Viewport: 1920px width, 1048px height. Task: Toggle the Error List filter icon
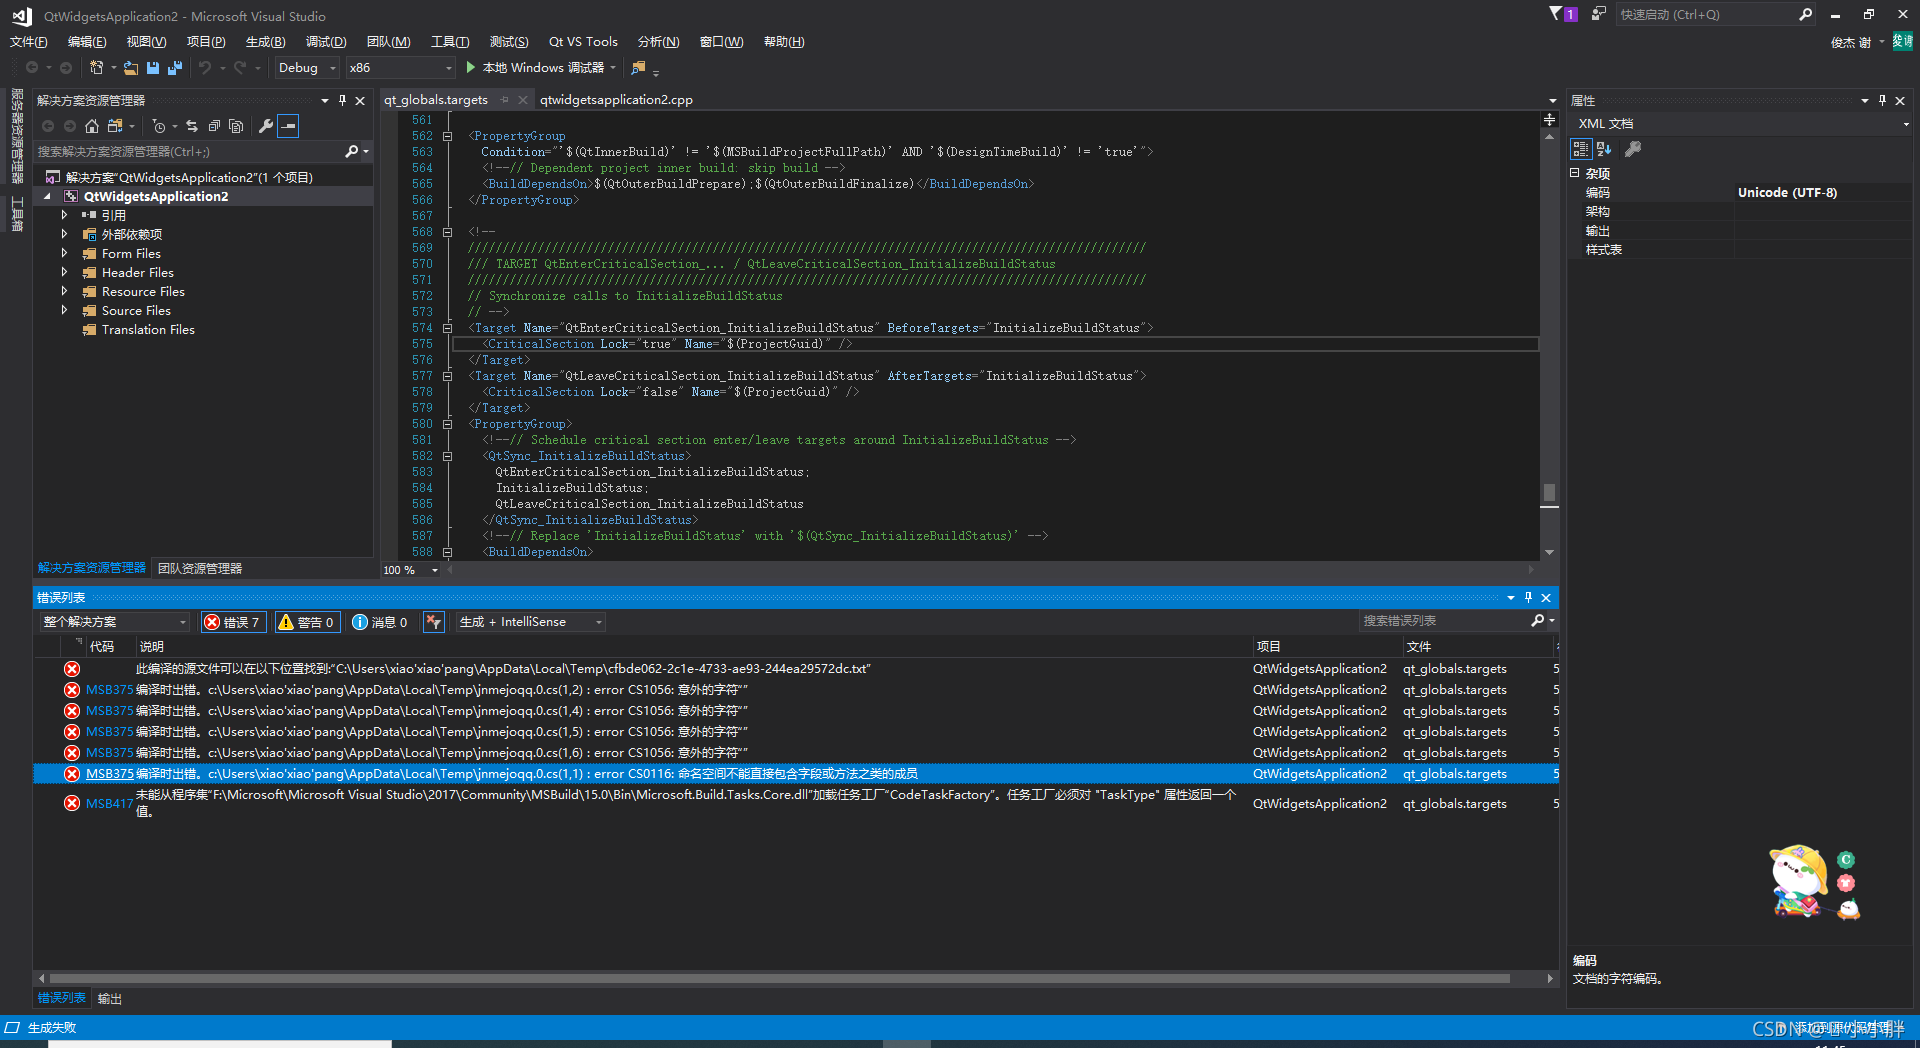433,622
